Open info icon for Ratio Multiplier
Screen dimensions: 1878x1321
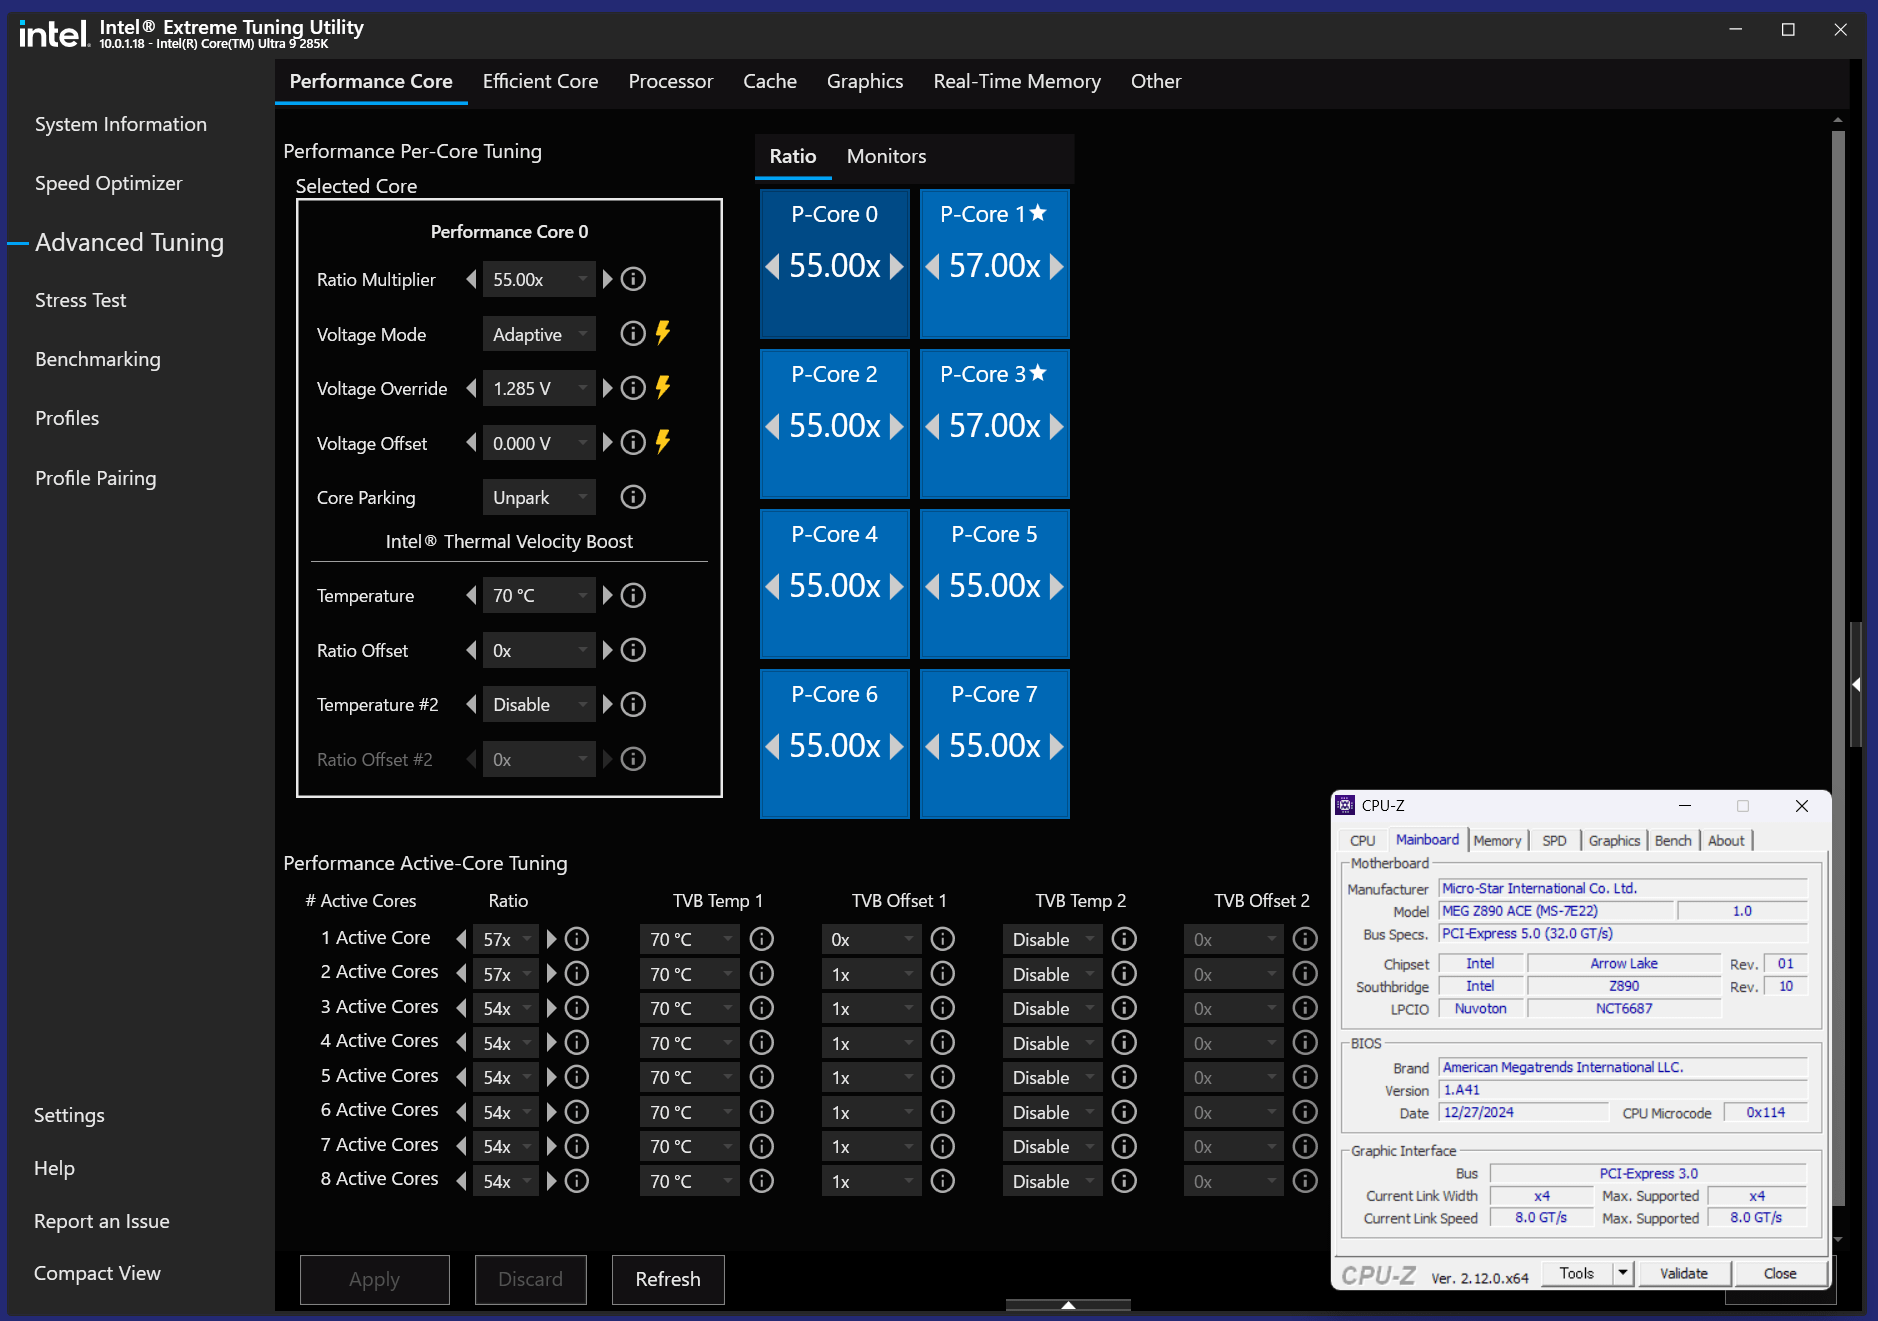[x=633, y=279]
